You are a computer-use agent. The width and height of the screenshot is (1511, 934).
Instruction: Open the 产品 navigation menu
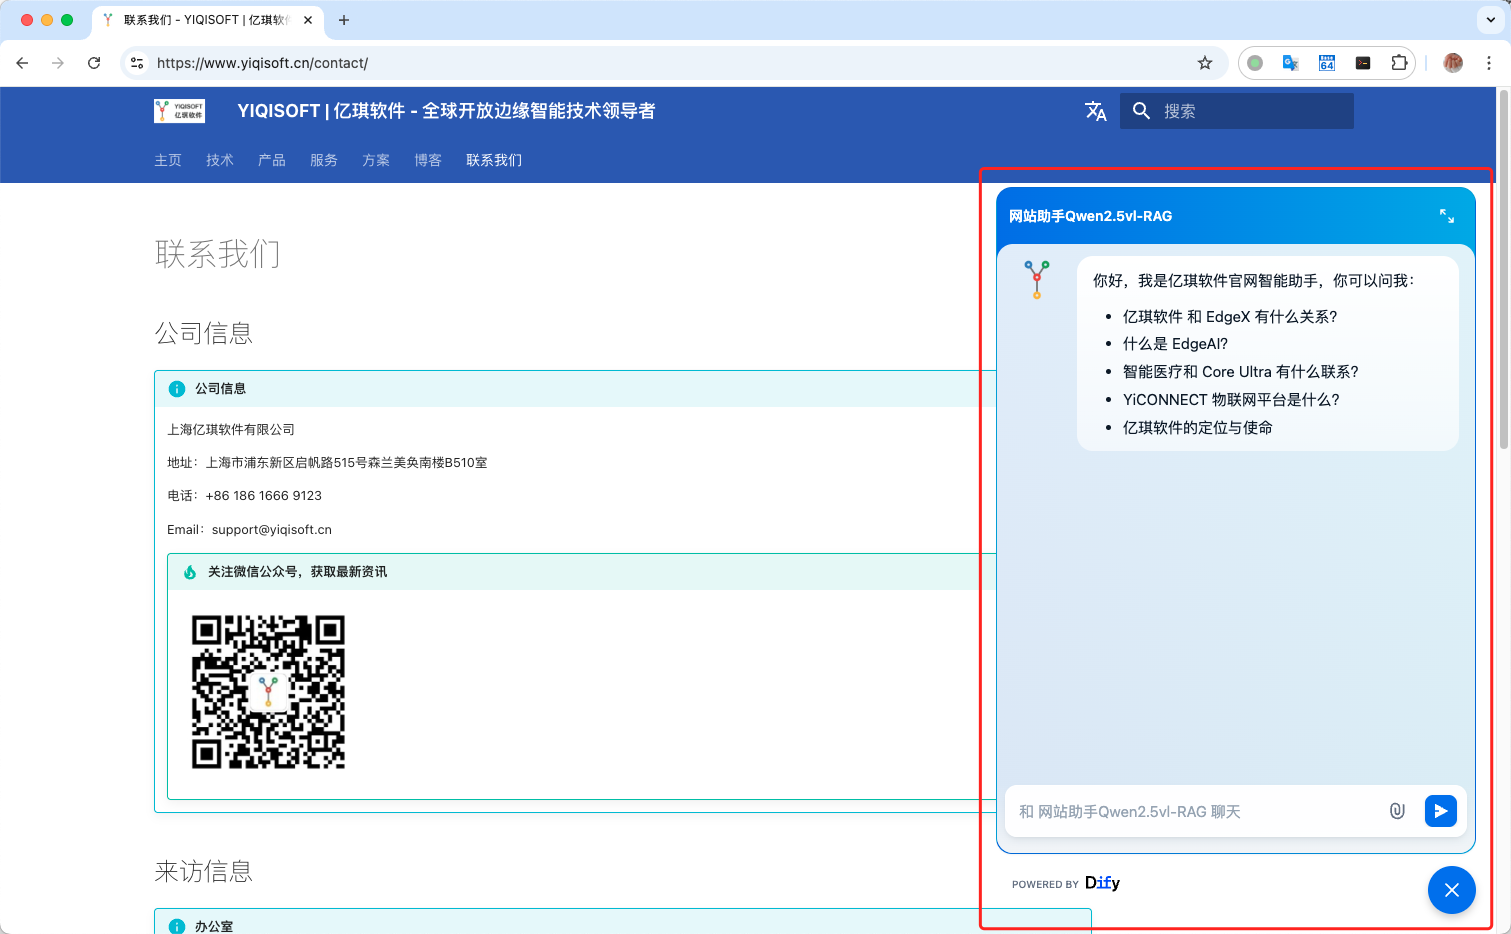(x=271, y=160)
